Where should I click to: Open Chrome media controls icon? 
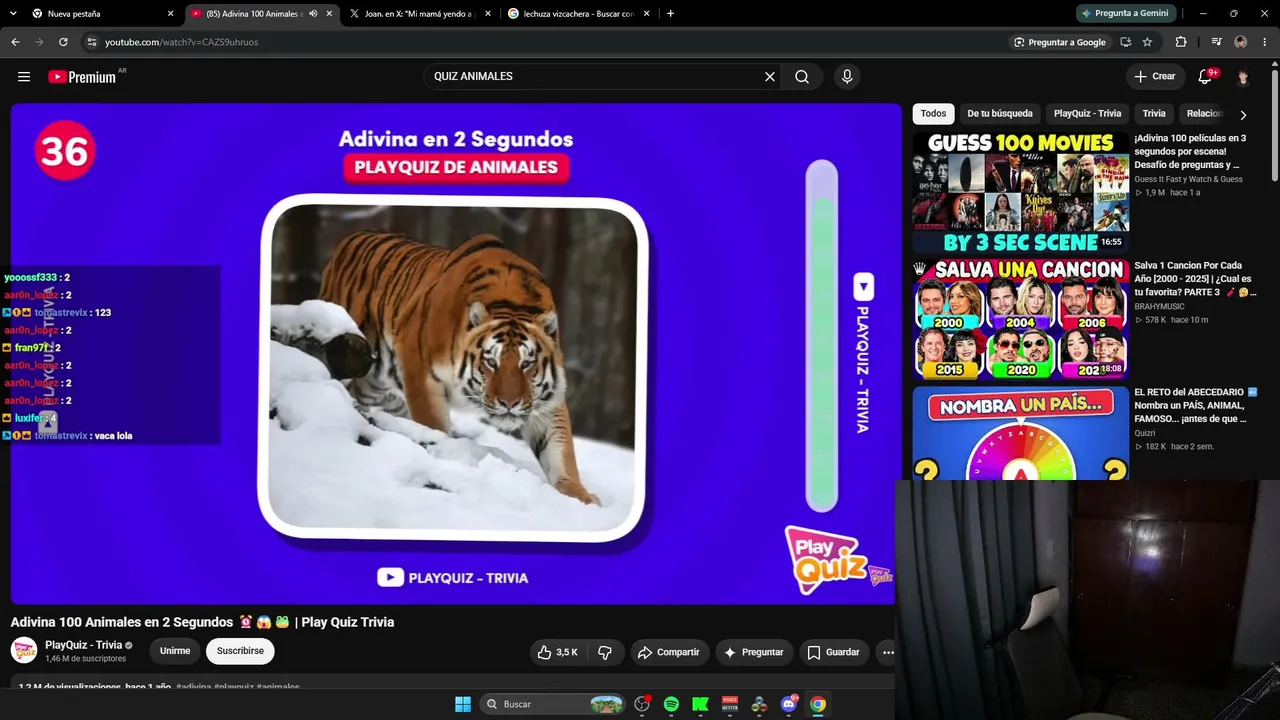[1216, 42]
